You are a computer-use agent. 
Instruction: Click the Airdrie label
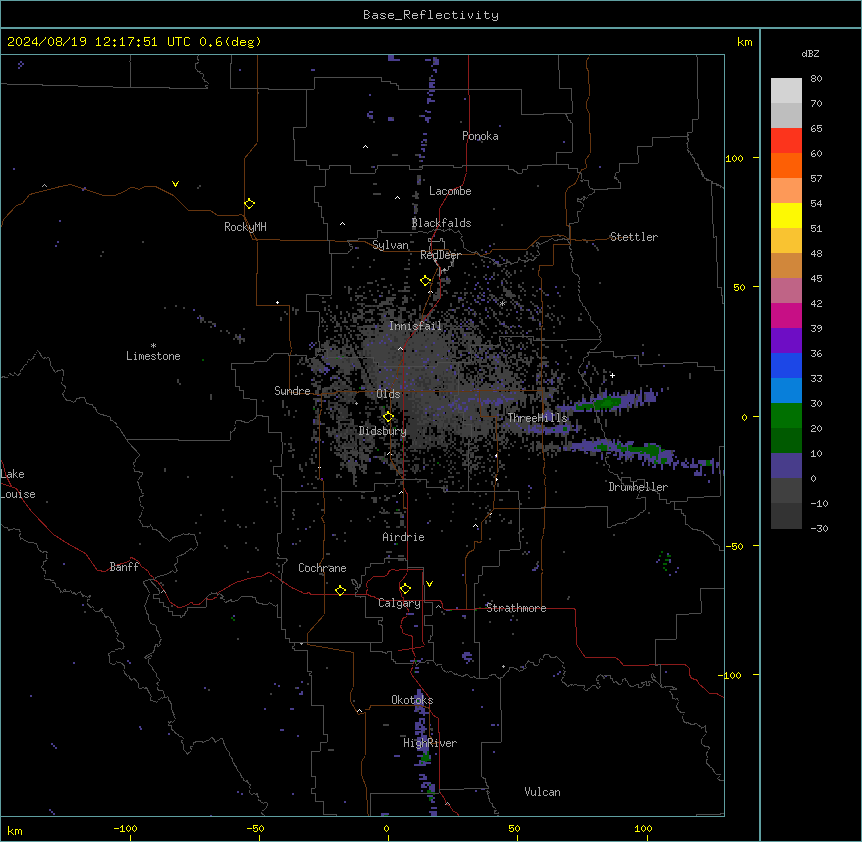coord(403,537)
